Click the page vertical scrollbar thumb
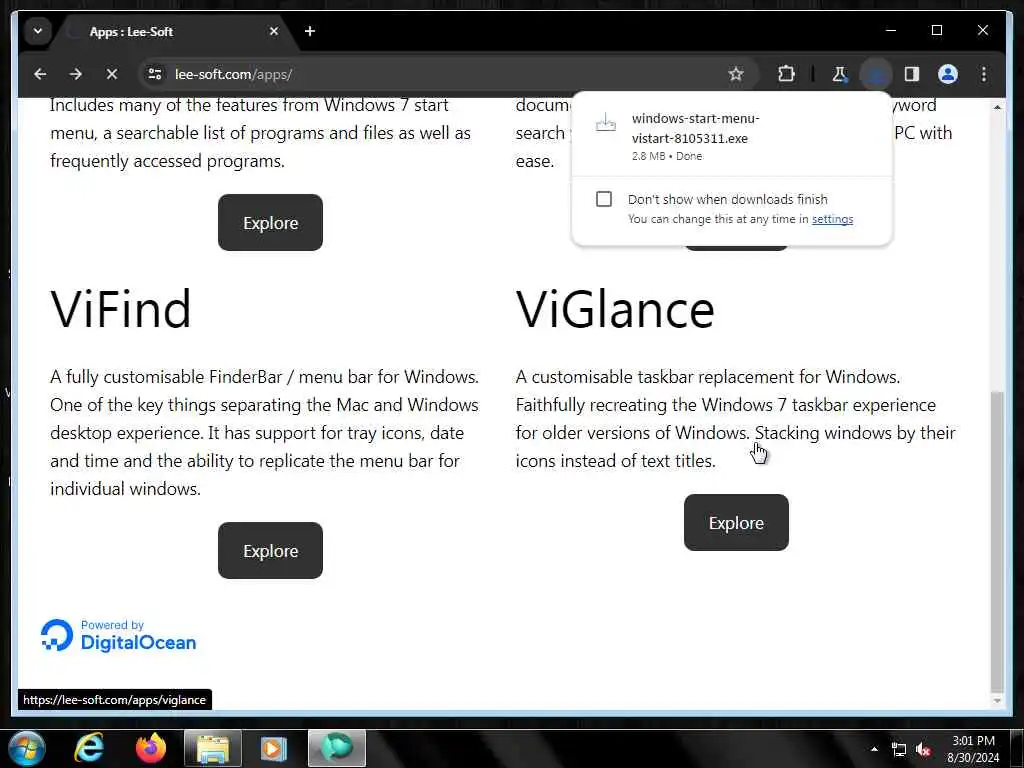1024x768 pixels. point(997,541)
